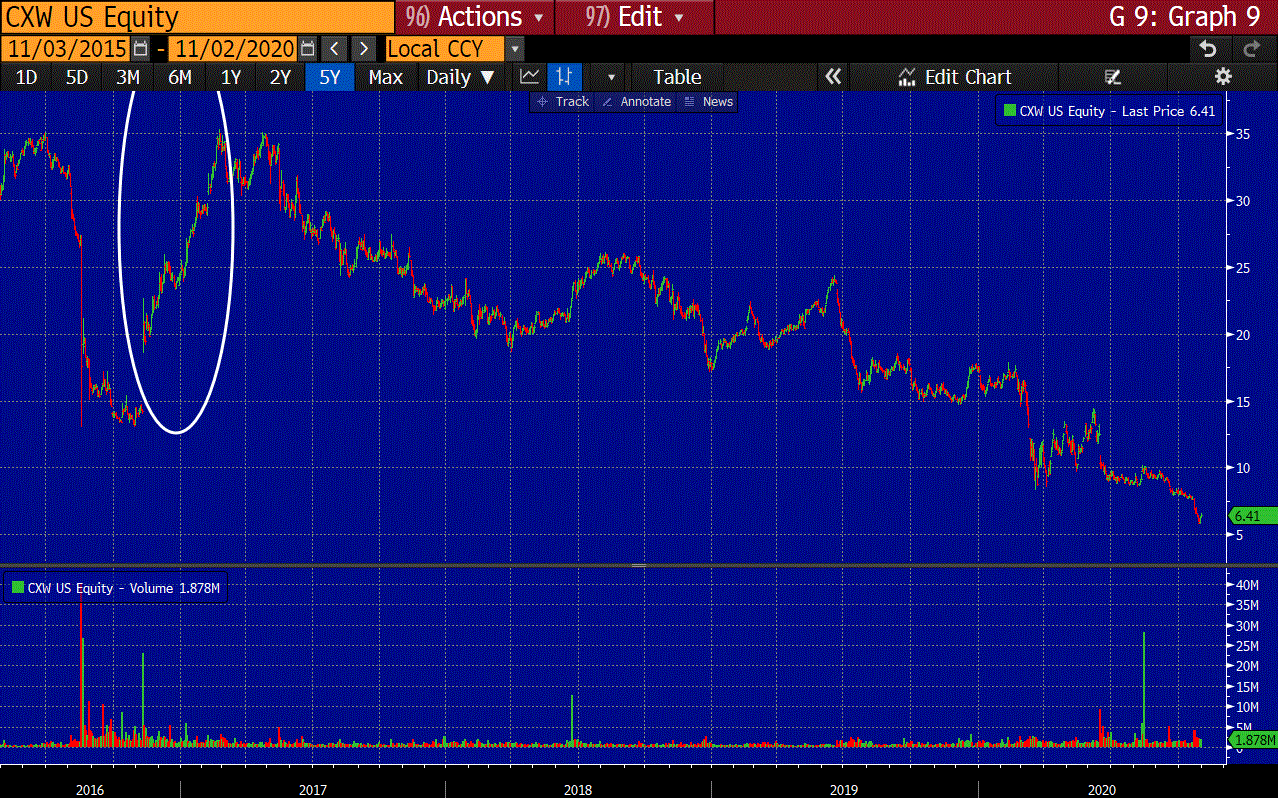Click the green CXW price legend swatch
This screenshot has width=1278, height=798.
click(1009, 111)
